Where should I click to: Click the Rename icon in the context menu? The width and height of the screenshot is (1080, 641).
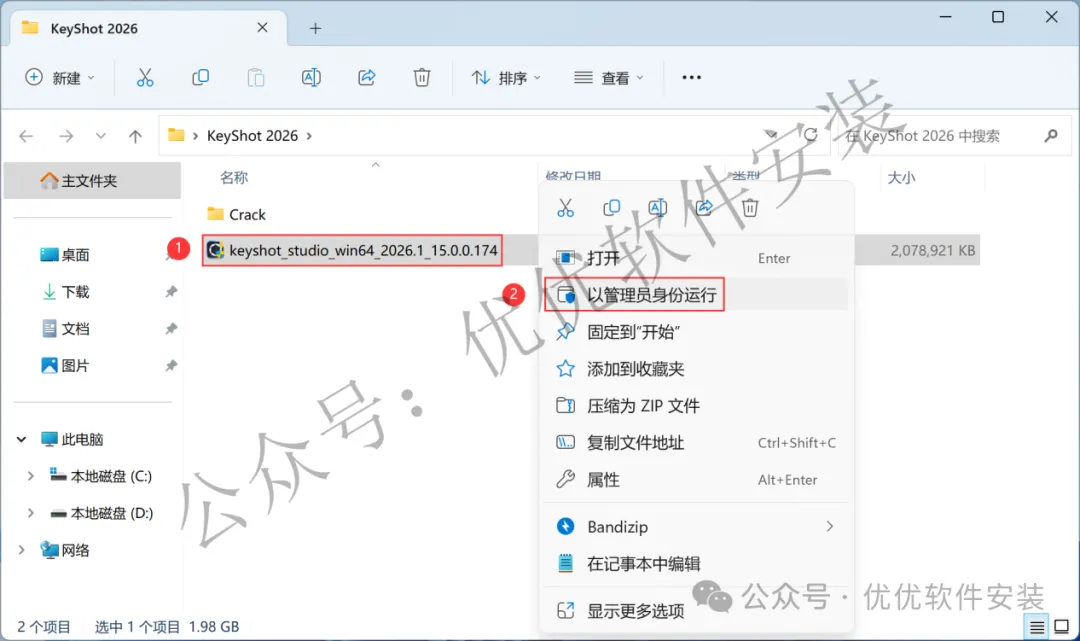click(658, 208)
